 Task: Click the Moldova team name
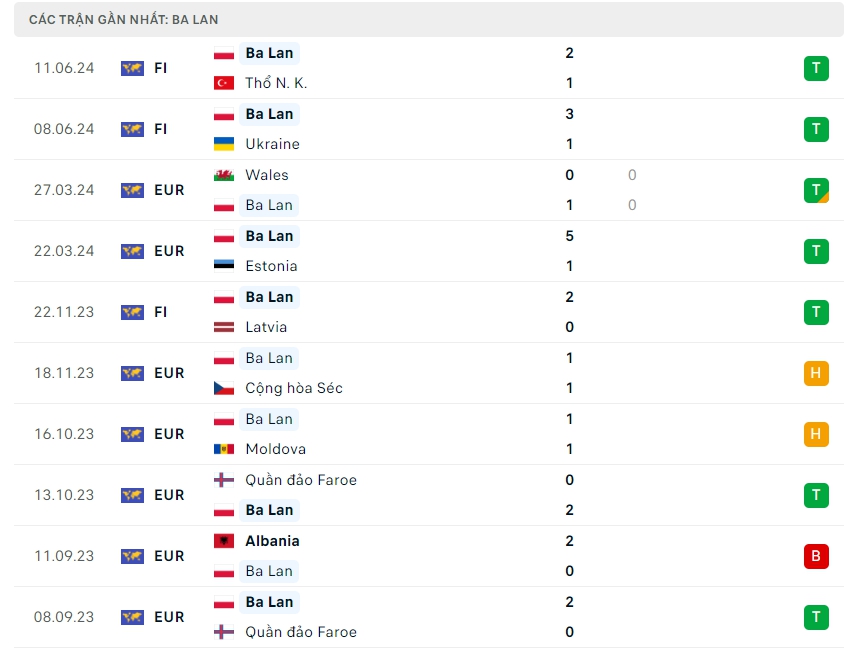[276, 449]
